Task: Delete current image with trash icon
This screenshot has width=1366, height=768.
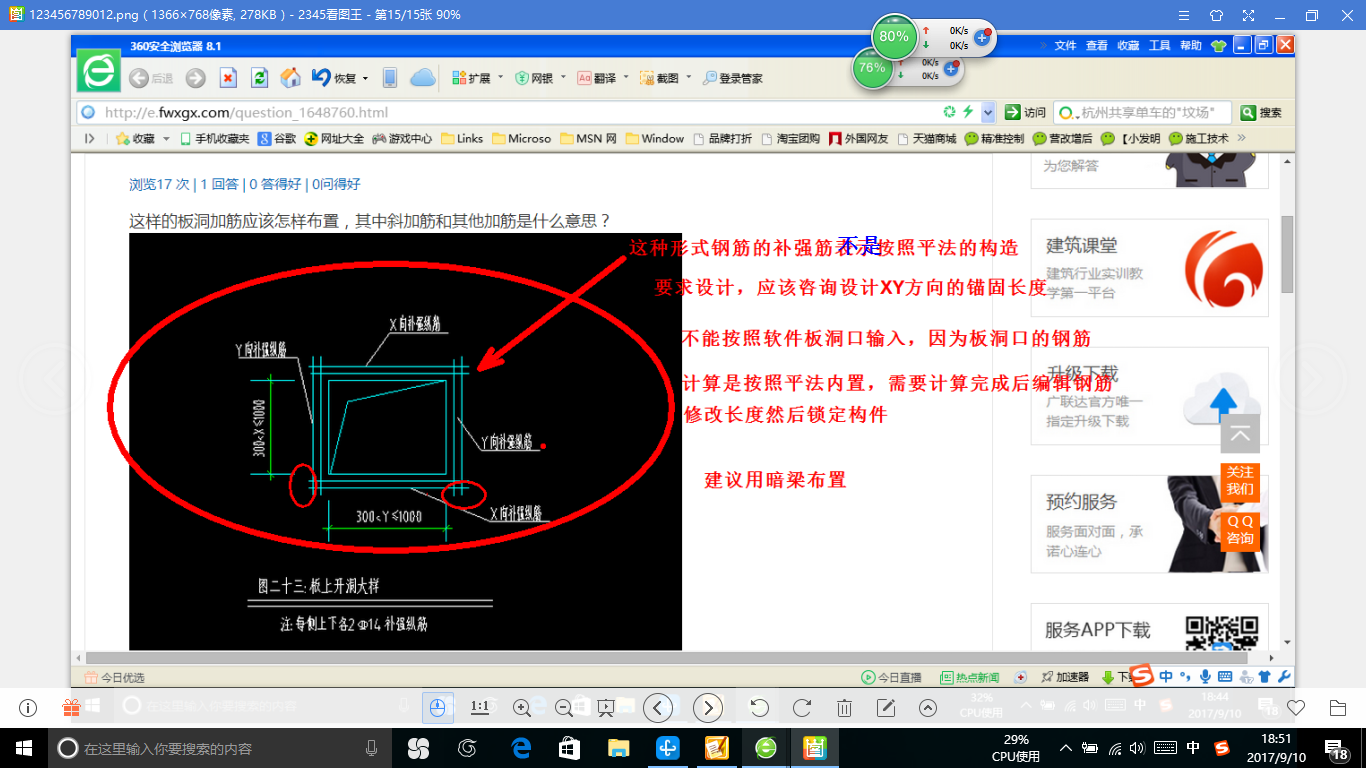Action: click(843, 708)
